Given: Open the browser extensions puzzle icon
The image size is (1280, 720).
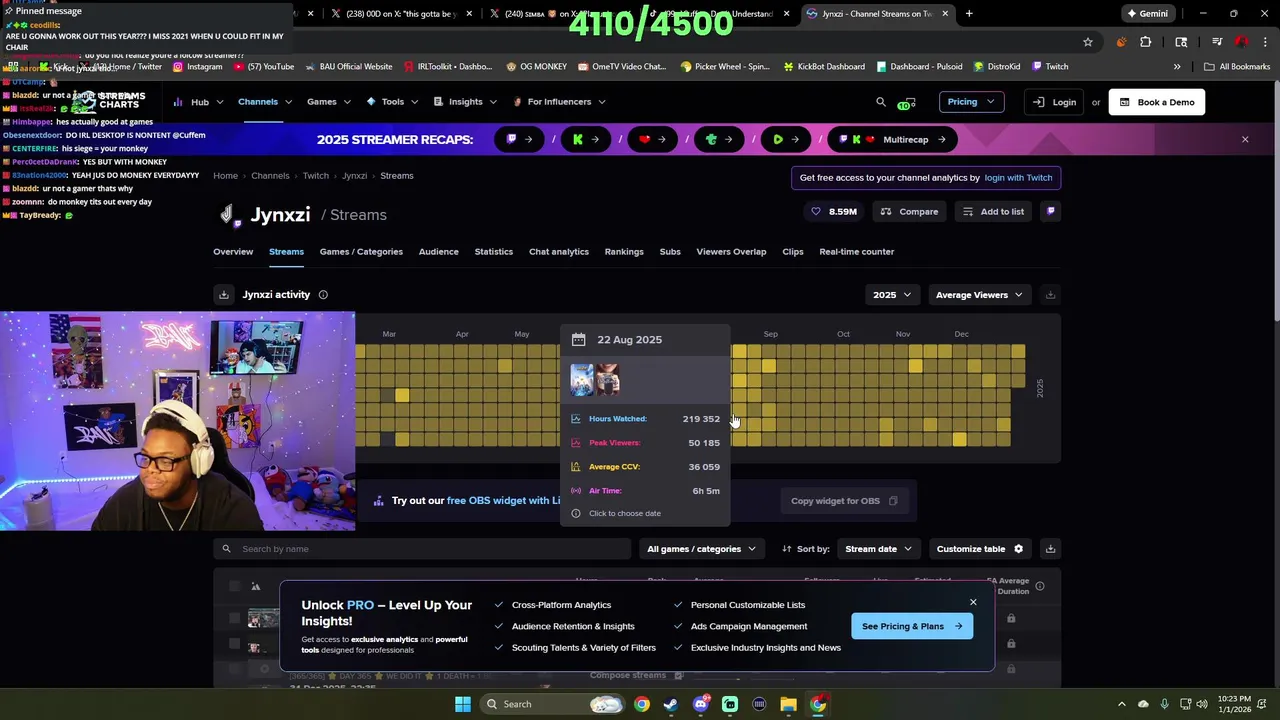Looking at the screenshot, I should [x=1146, y=42].
